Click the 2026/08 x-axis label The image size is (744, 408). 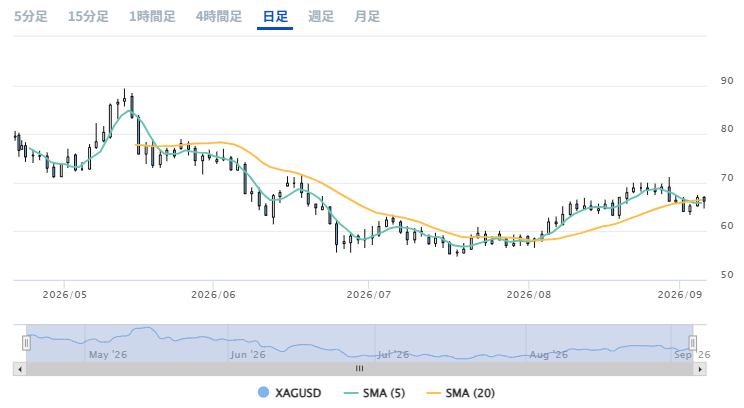coord(529,295)
